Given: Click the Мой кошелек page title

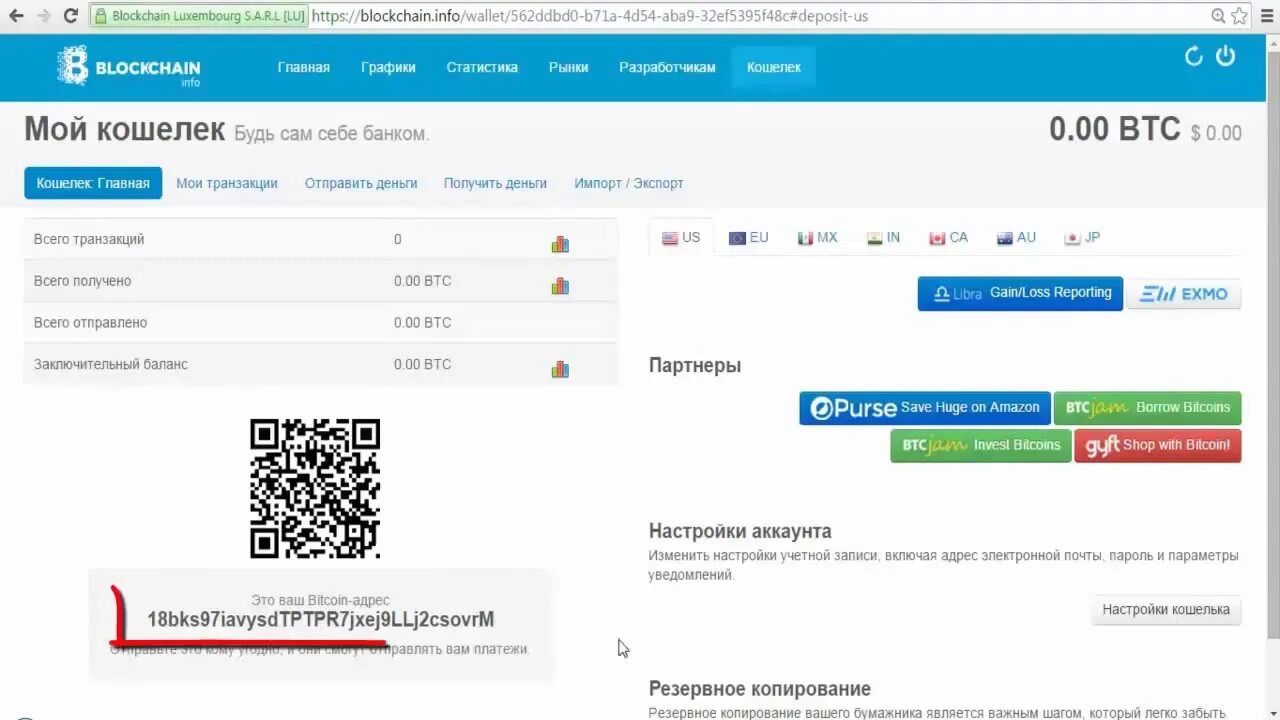Looking at the screenshot, I should (x=124, y=129).
